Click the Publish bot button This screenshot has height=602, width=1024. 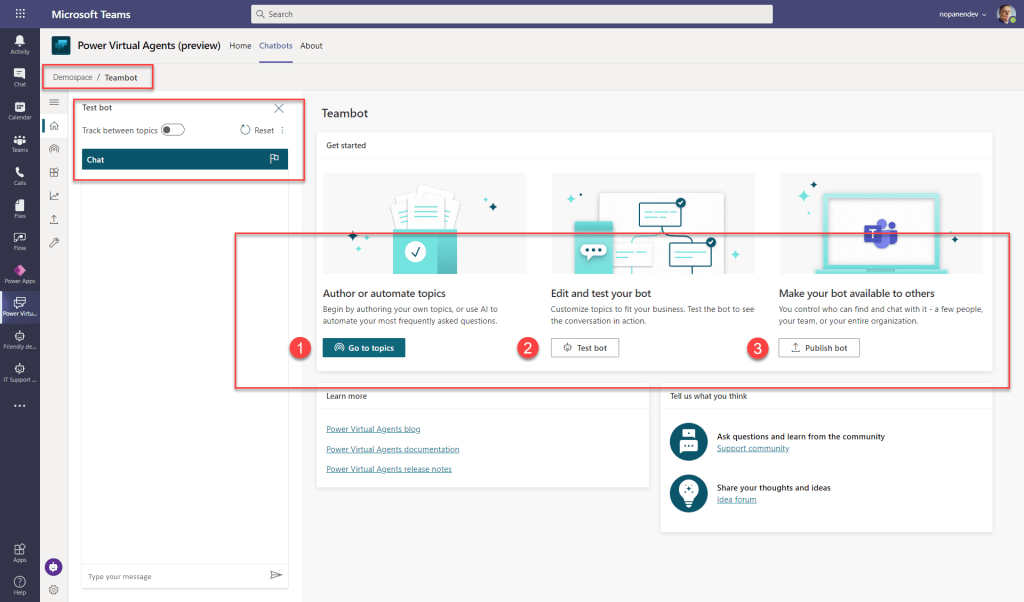818,348
